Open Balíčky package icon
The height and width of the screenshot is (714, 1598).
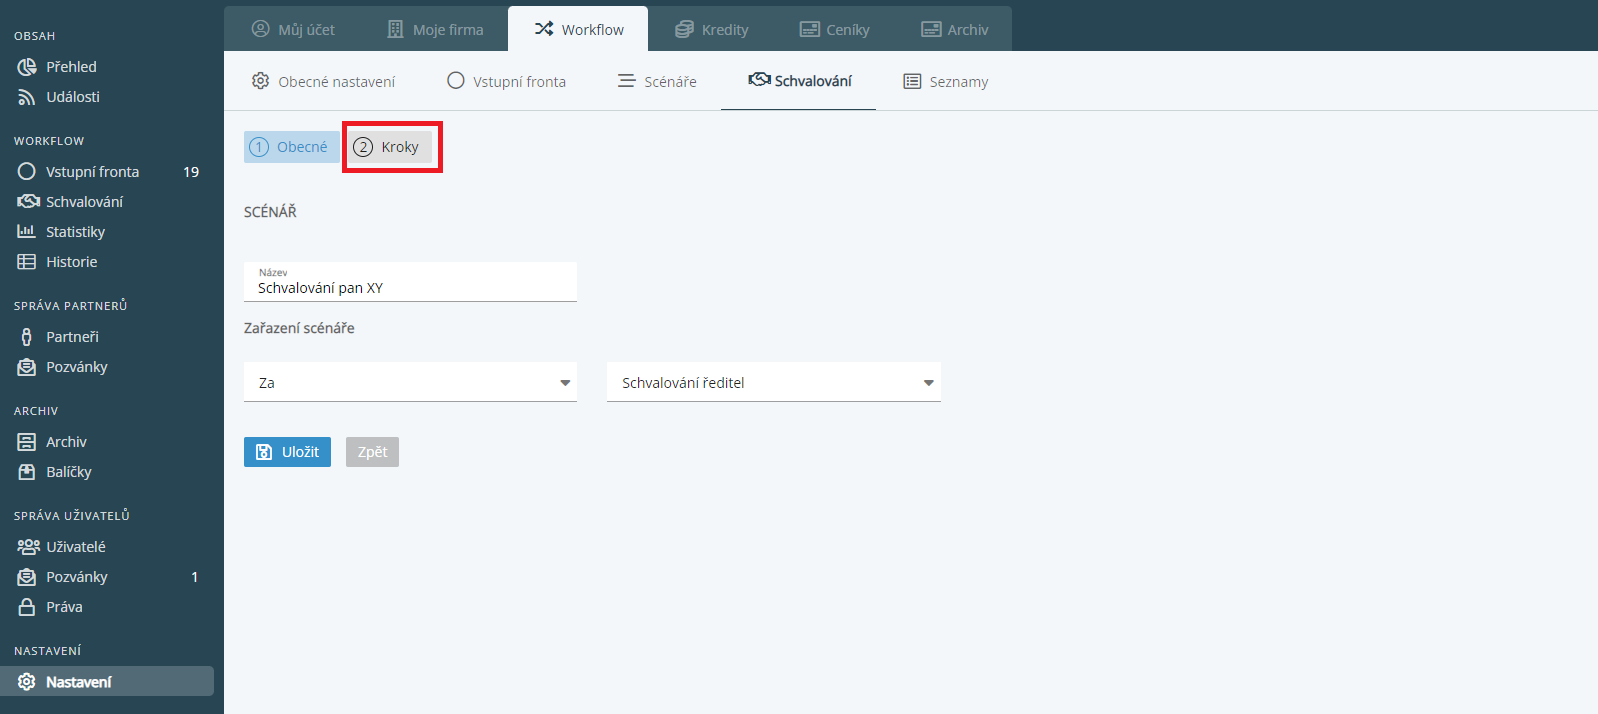tap(27, 472)
